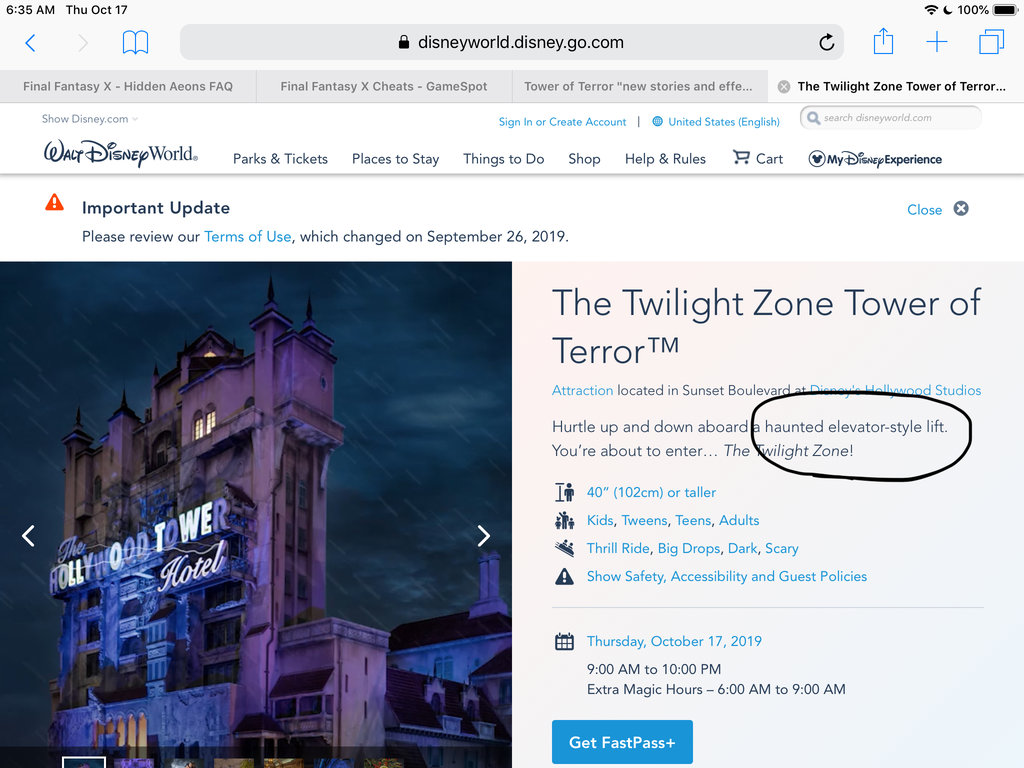Tap the Wi-Fi status icon
Image resolution: width=1024 pixels, height=768 pixels.
(x=931, y=10)
